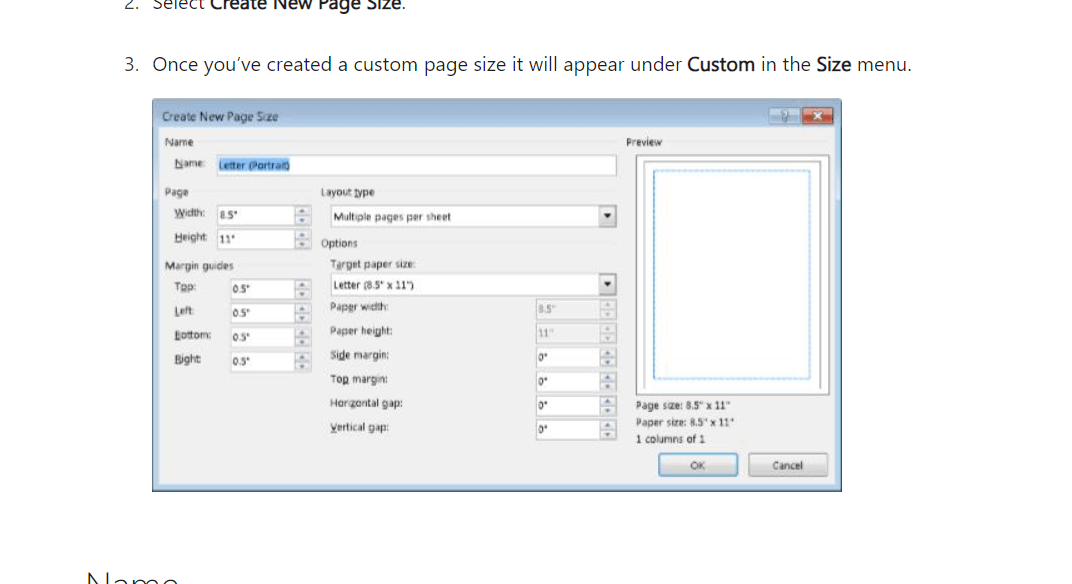Click the bold word 'Size' in step 3
Screen dimensions: 1072x584
[x=833, y=64]
